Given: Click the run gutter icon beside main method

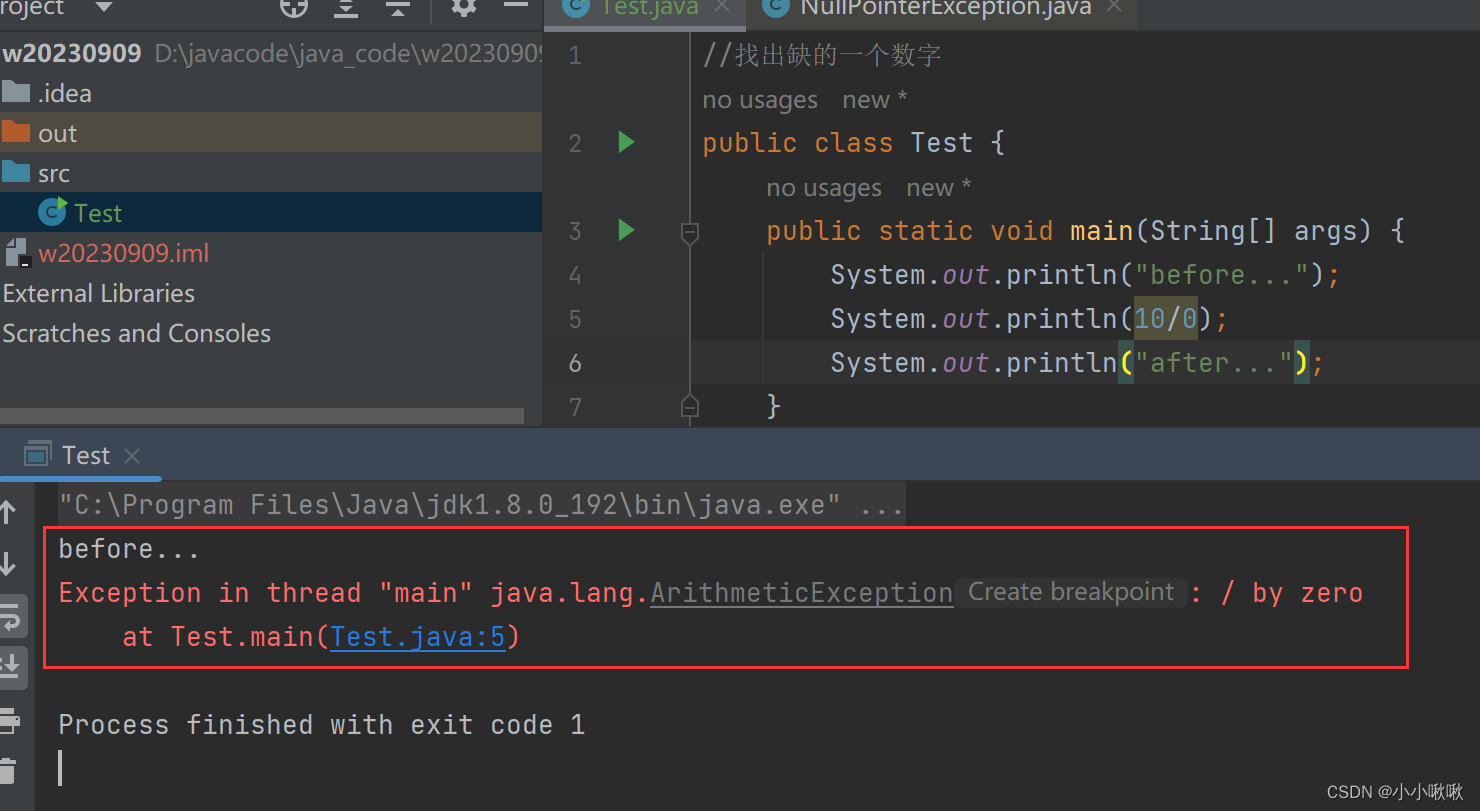Looking at the screenshot, I should 626,231.
